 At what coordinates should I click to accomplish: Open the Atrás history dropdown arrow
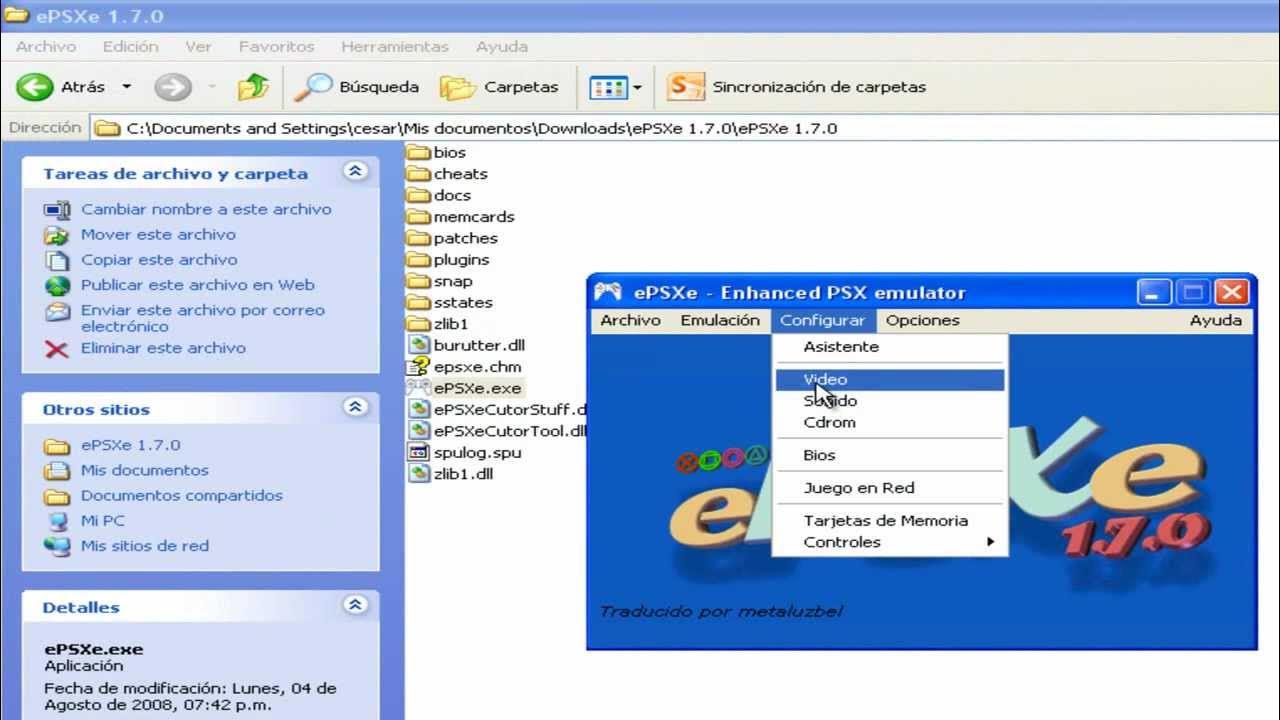tap(126, 87)
